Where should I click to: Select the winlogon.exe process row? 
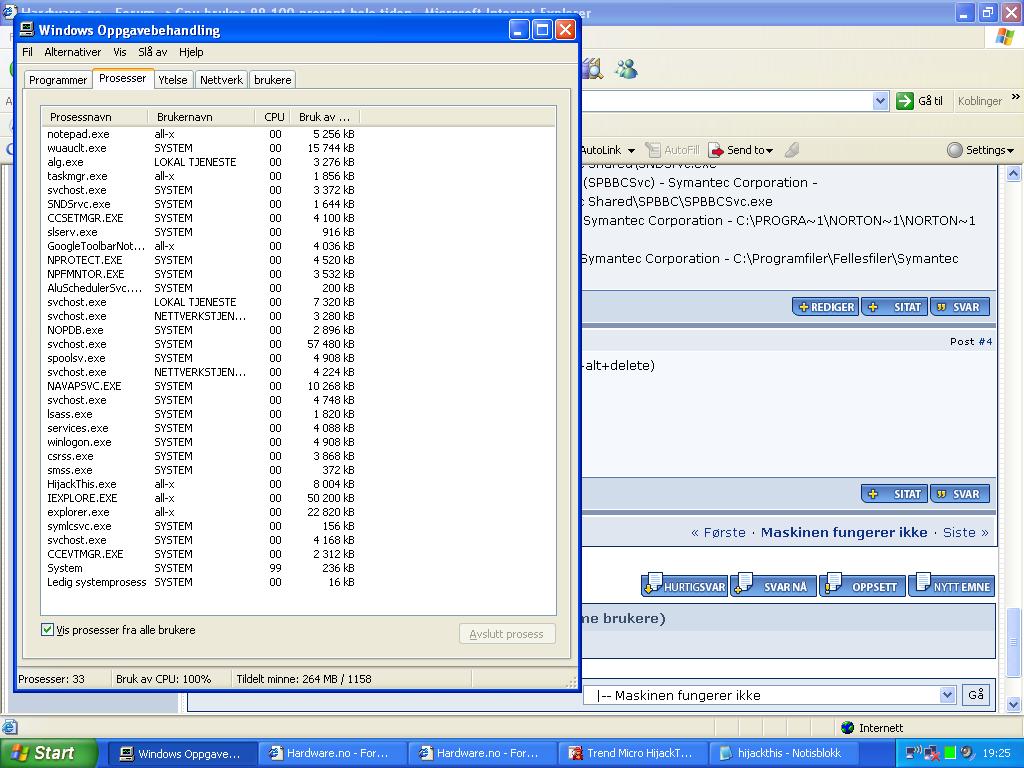200,442
